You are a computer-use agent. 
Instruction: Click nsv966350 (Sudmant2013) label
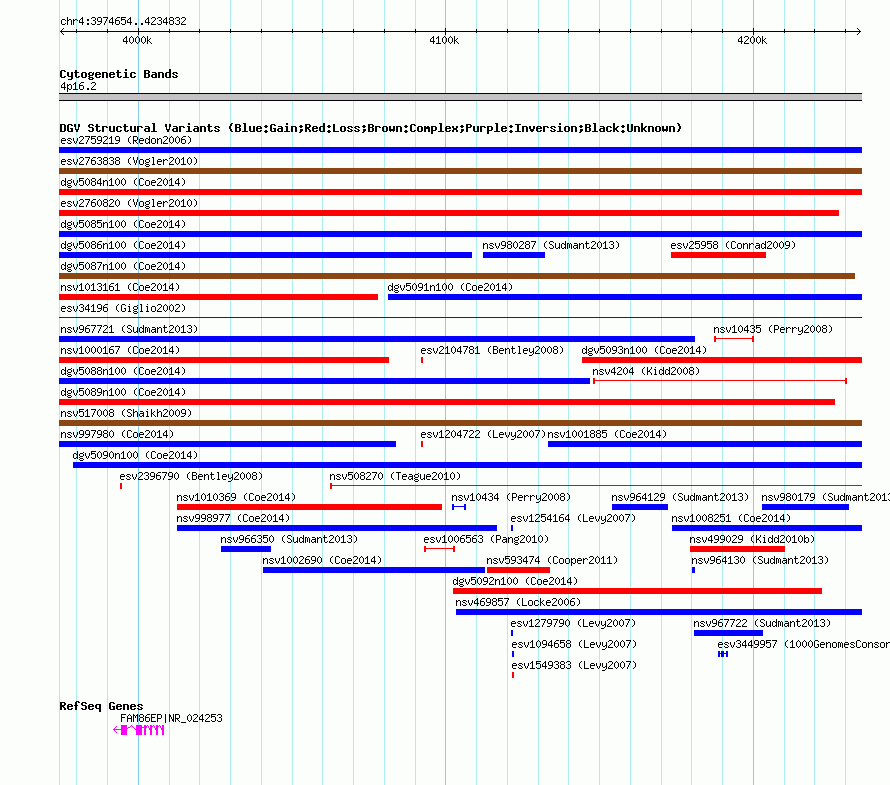(x=289, y=539)
